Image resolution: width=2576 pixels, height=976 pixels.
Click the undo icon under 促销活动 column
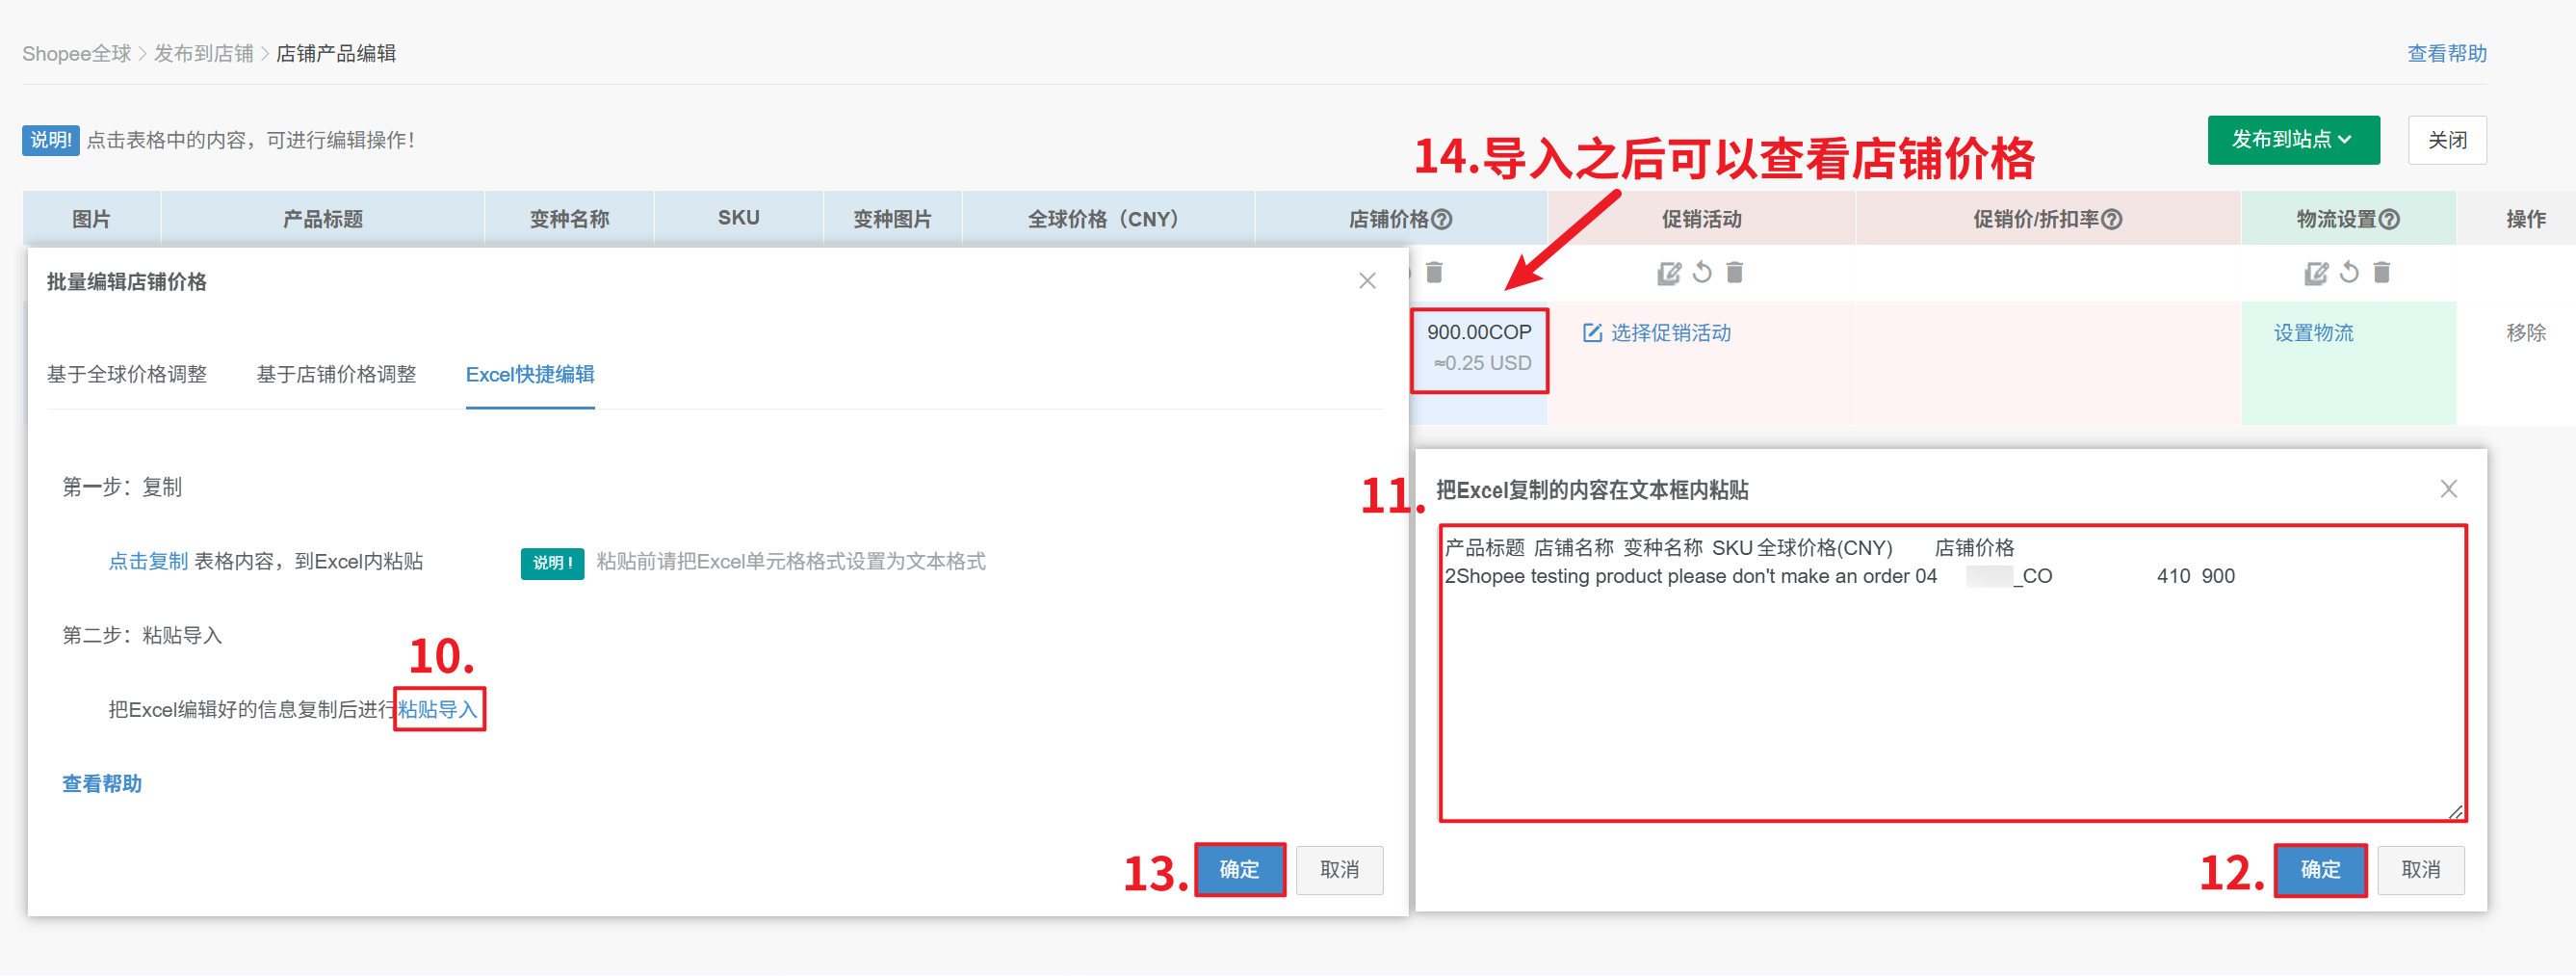(1702, 273)
